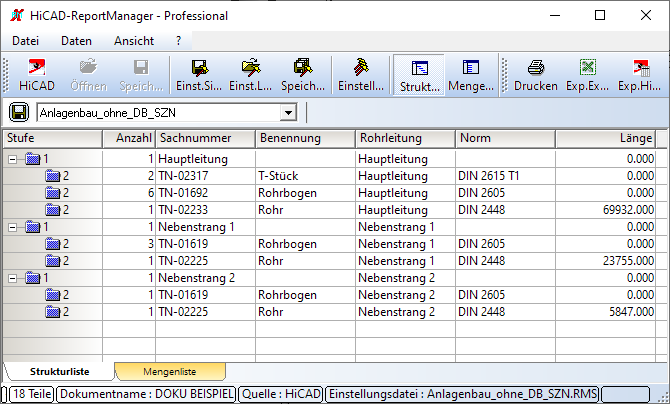Select the 69932.000 length cell

click(605, 210)
